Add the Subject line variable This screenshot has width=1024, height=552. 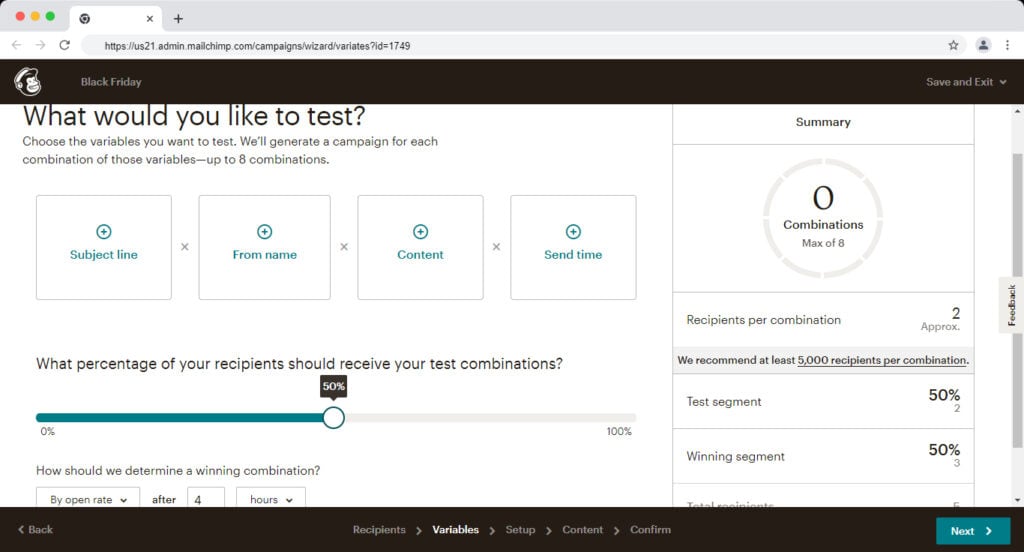coord(104,246)
